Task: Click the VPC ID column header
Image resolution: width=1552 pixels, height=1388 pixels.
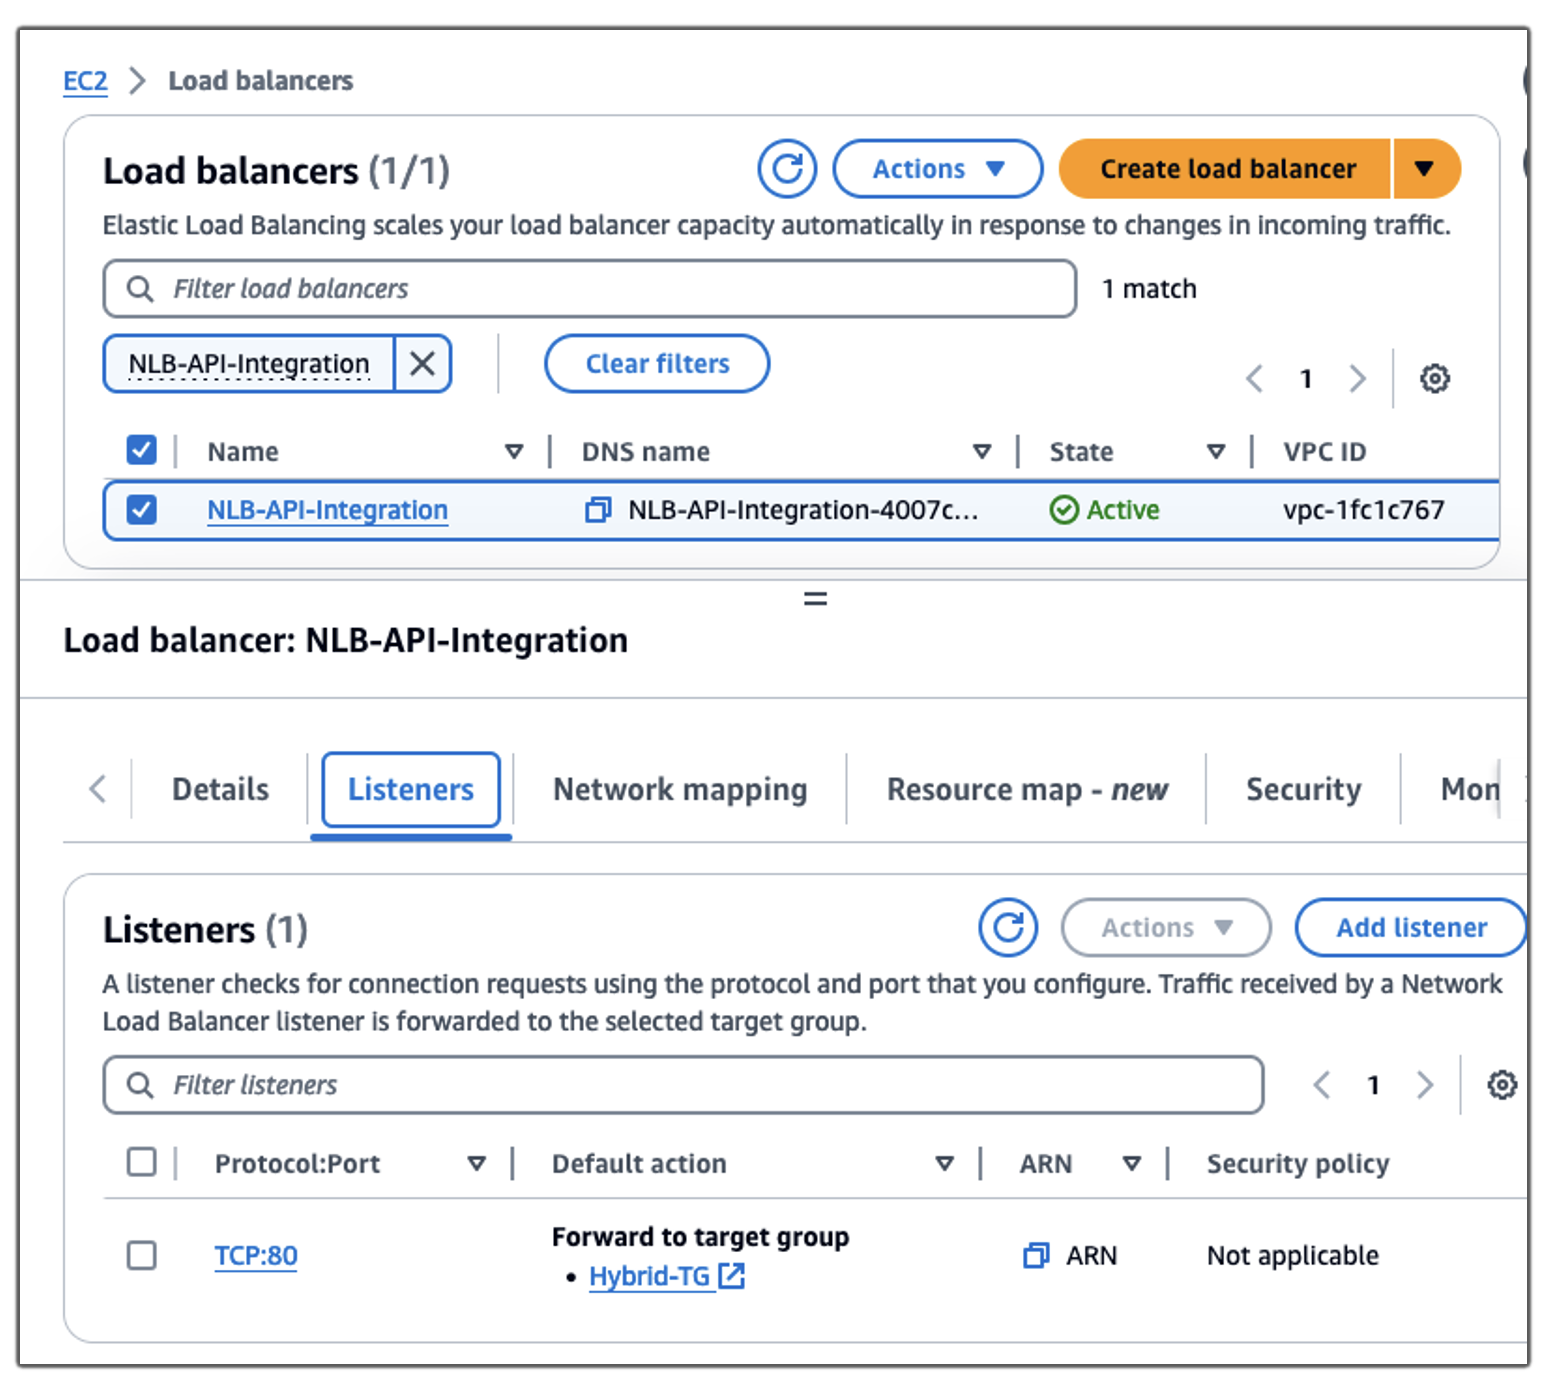Action: pyautogui.click(x=1325, y=452)
